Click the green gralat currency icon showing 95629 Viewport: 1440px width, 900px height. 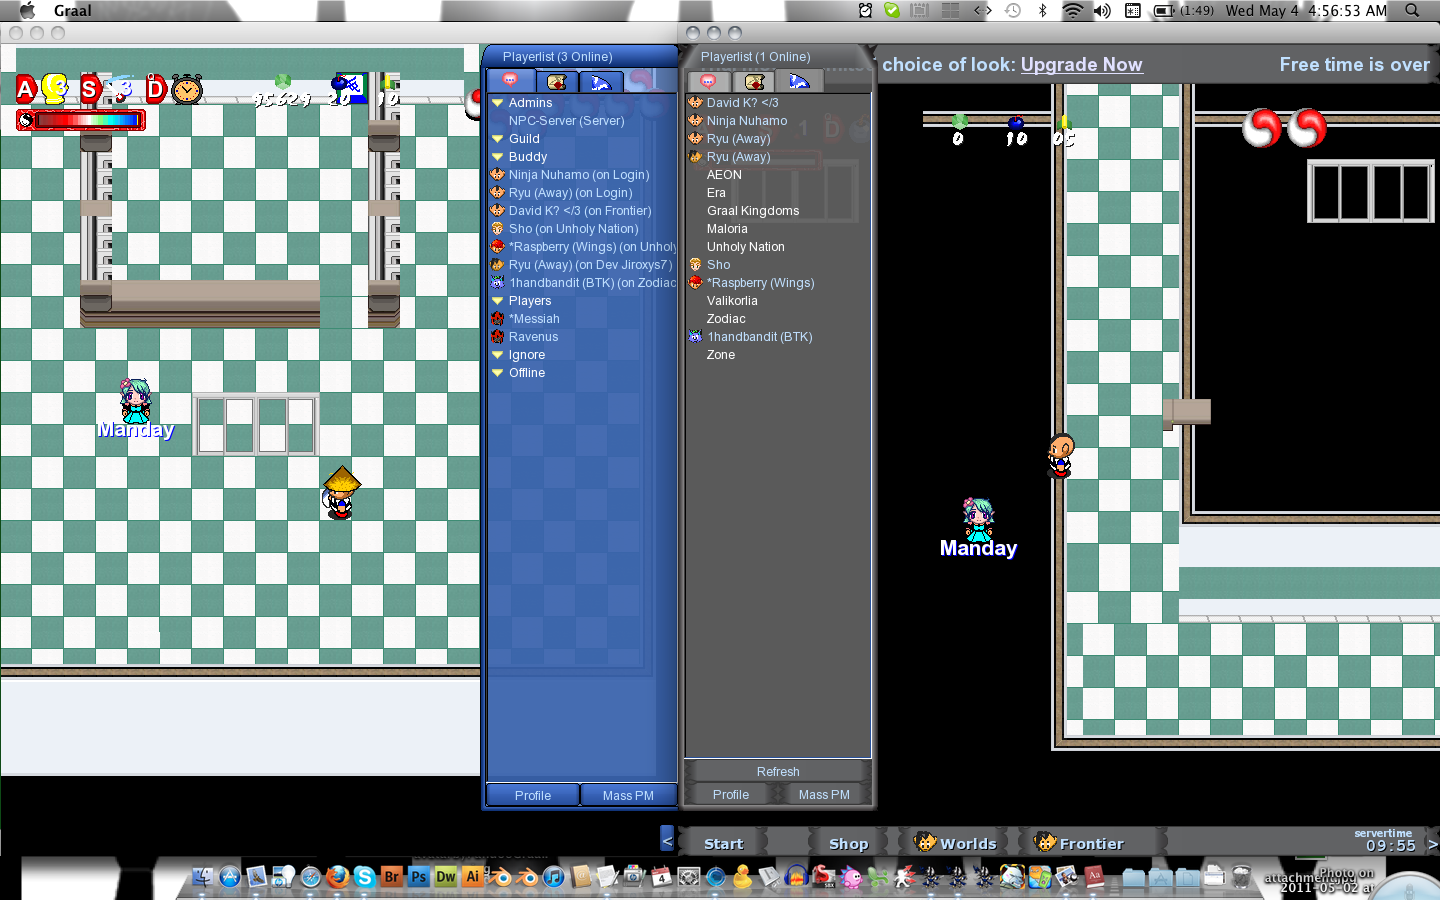[x=283, y=82]
